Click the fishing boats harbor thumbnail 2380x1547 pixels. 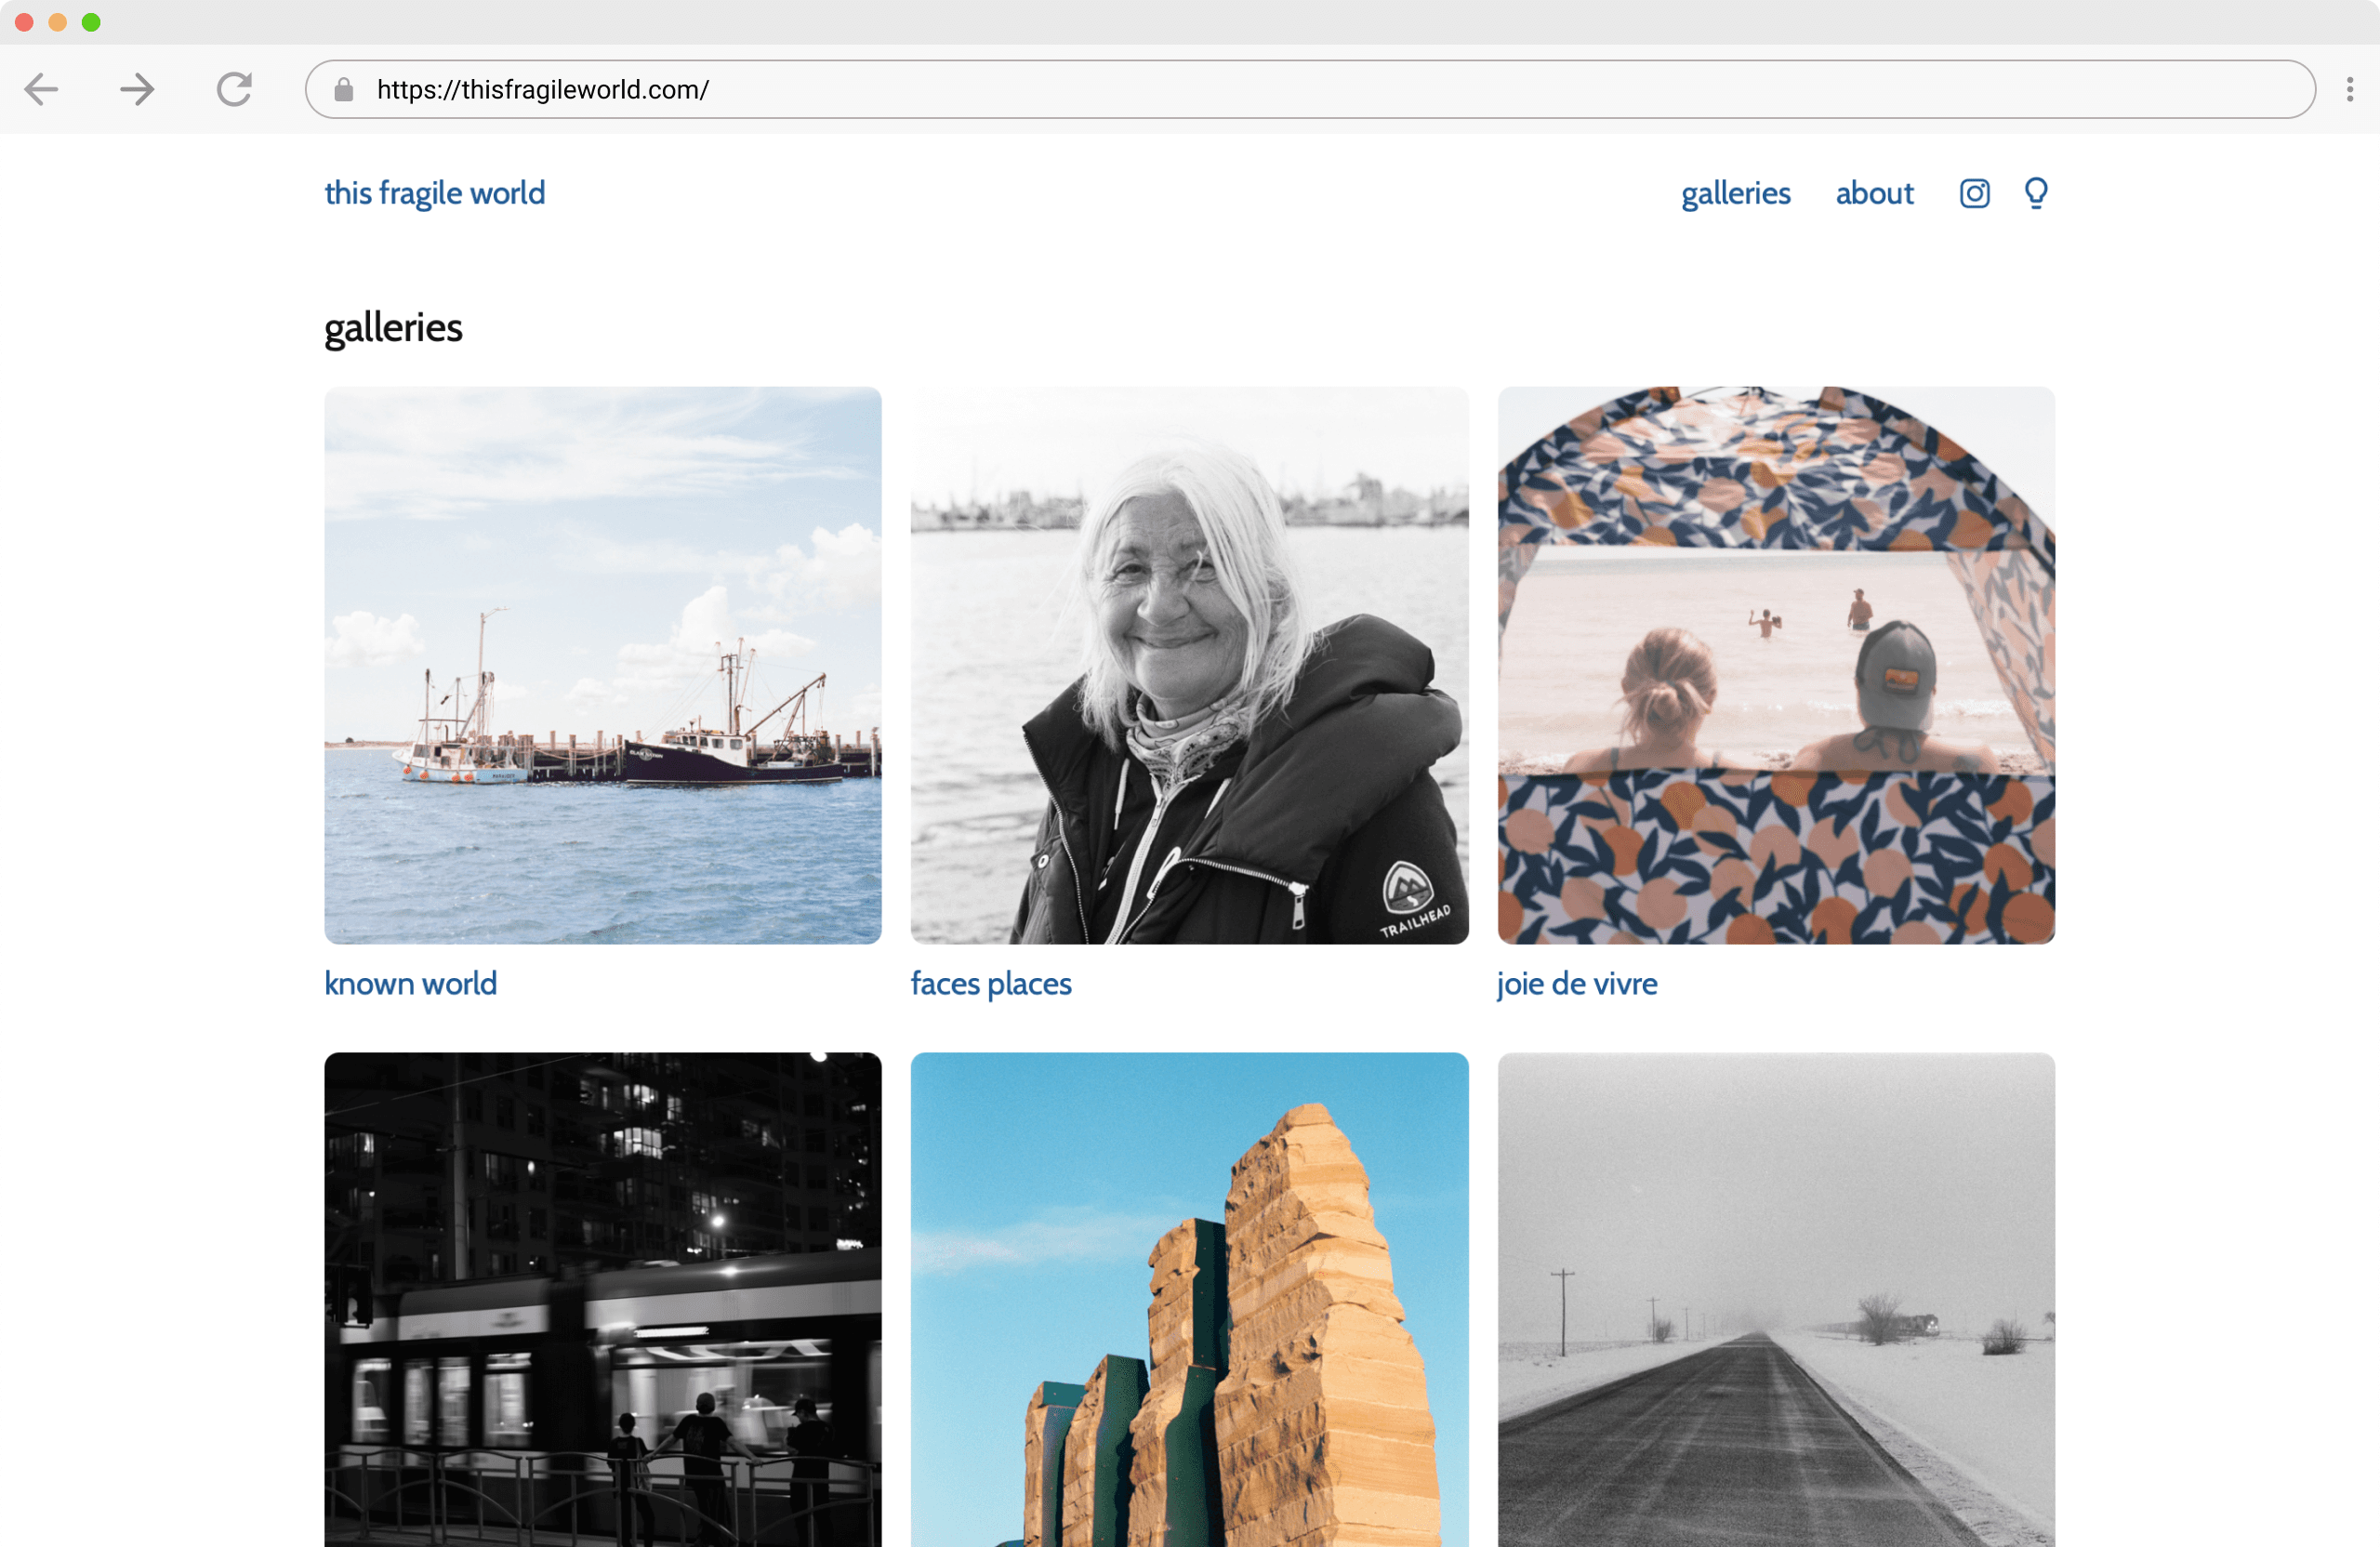(x=603, y=665)
